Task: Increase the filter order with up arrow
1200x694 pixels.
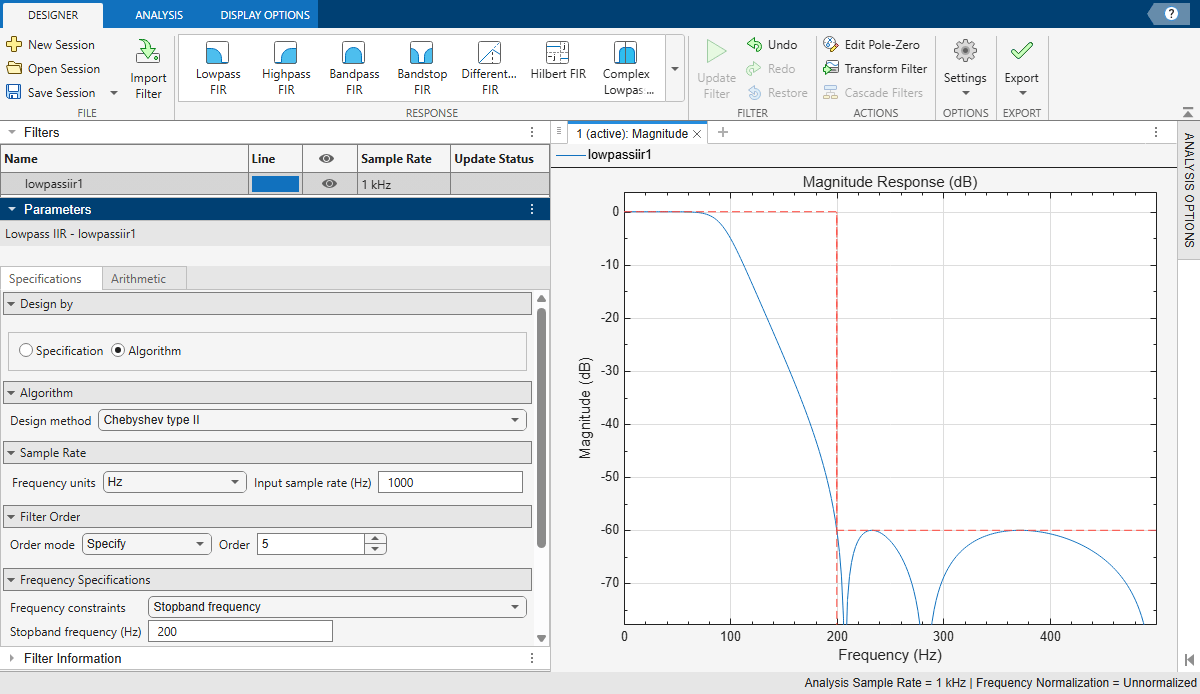Action: click(375, 539)
